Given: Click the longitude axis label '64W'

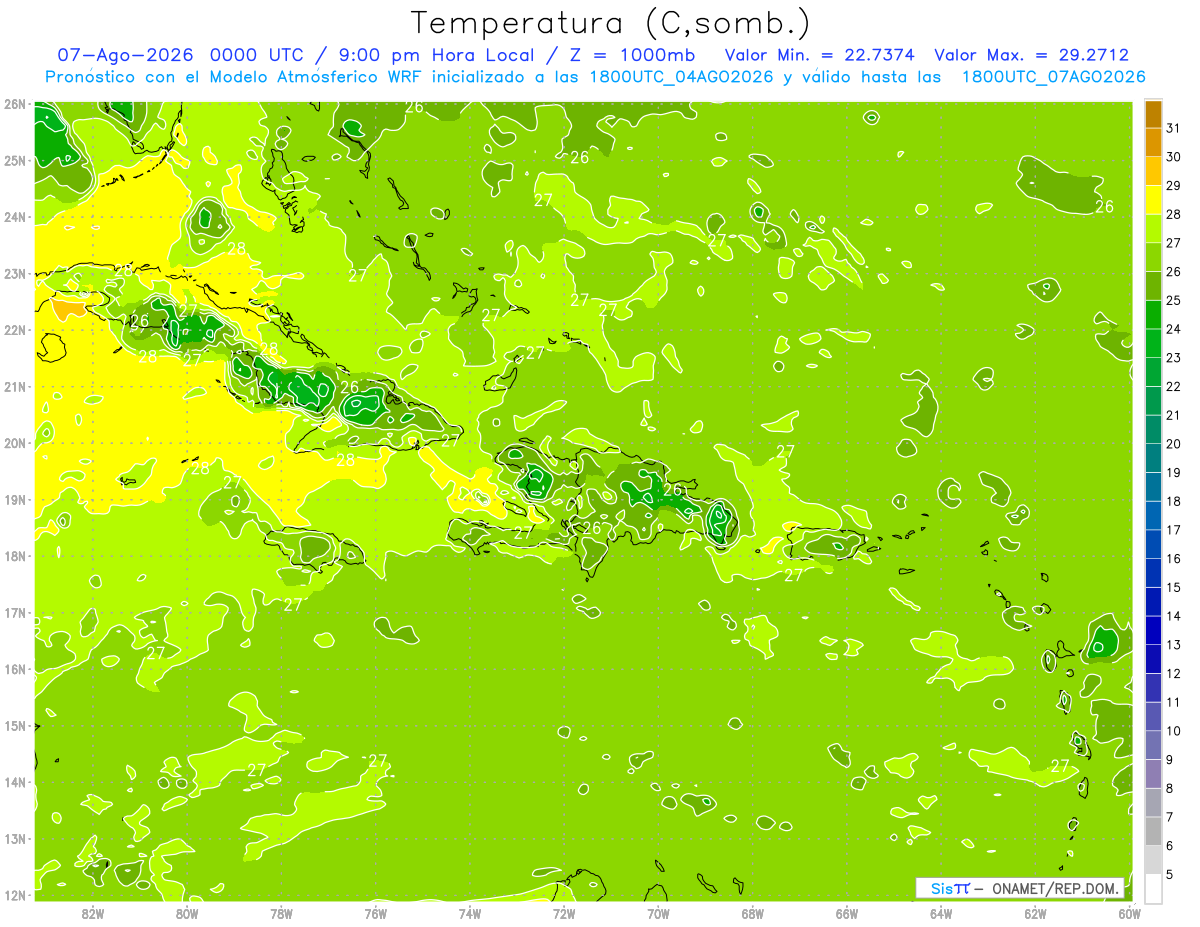Looking at the screenshot, I should [x=941, y=913].
